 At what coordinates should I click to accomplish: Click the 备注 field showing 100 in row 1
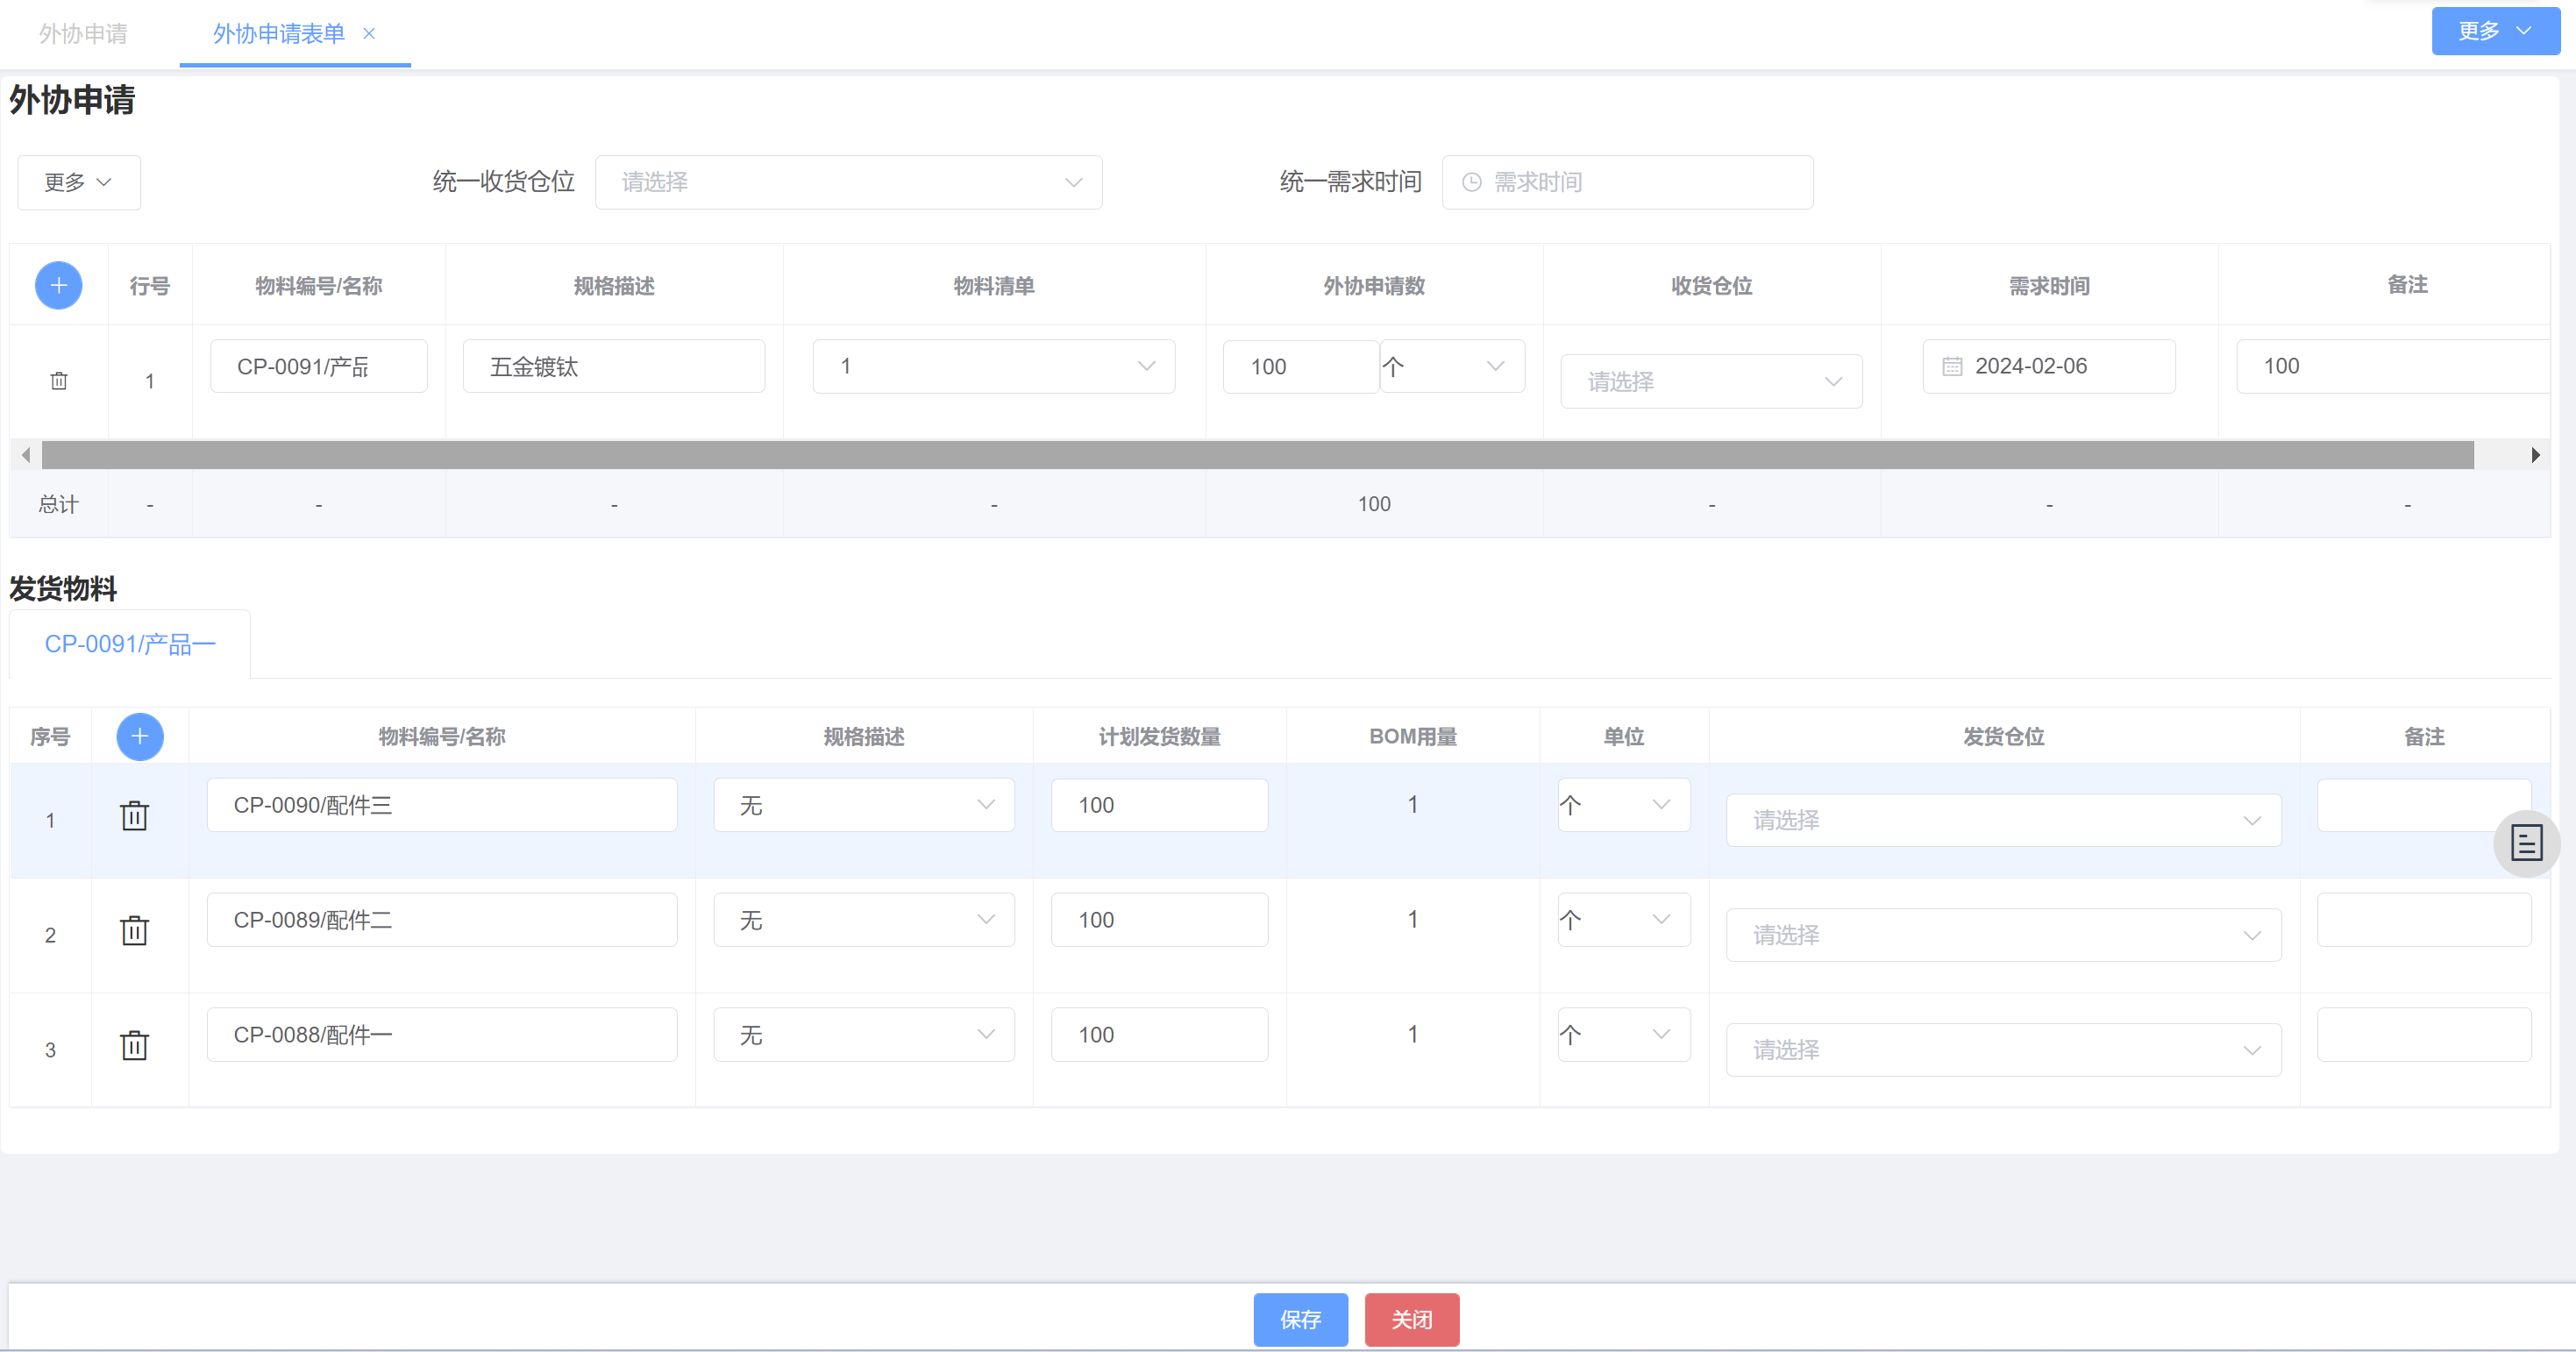[2392, 366]
